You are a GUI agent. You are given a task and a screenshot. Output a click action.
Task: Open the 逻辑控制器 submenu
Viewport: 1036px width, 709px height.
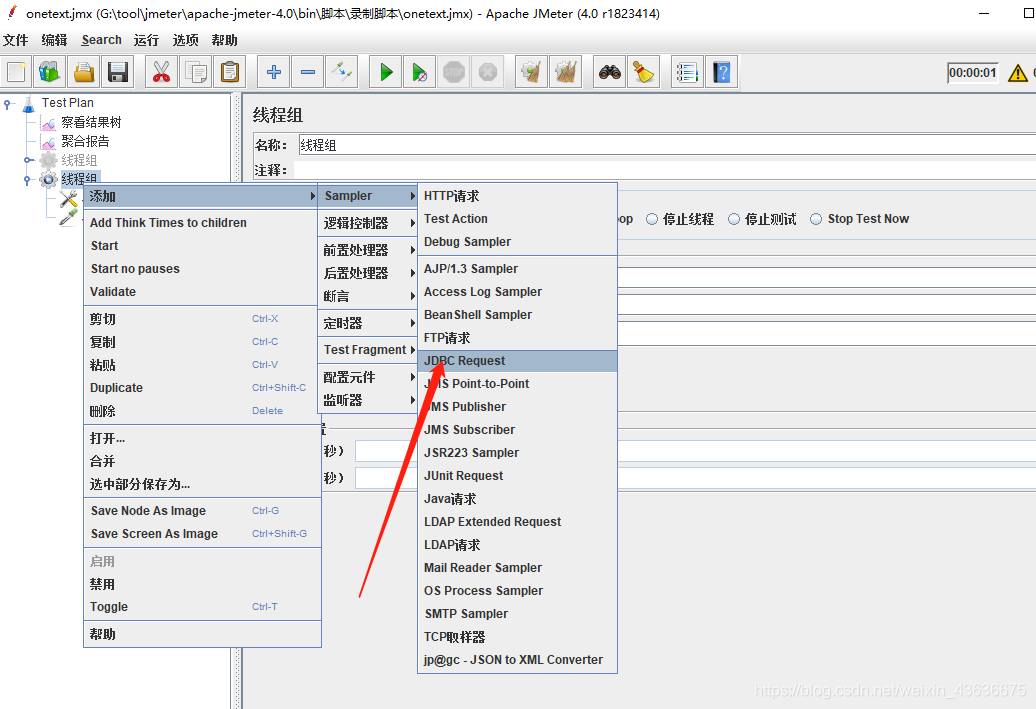click(x=367, y=223)
